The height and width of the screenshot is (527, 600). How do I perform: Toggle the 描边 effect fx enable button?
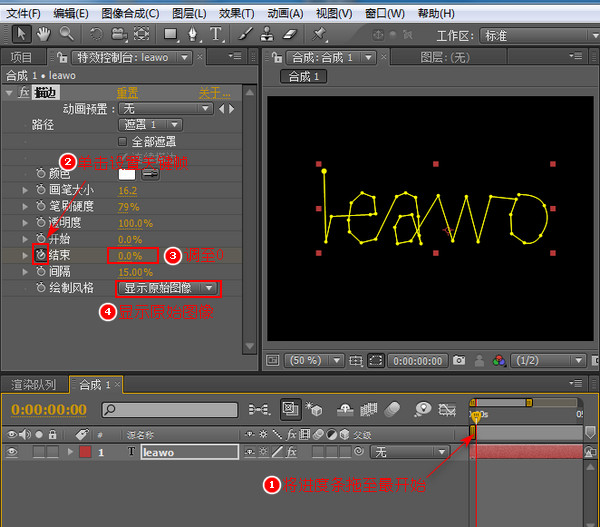(24, 93)
